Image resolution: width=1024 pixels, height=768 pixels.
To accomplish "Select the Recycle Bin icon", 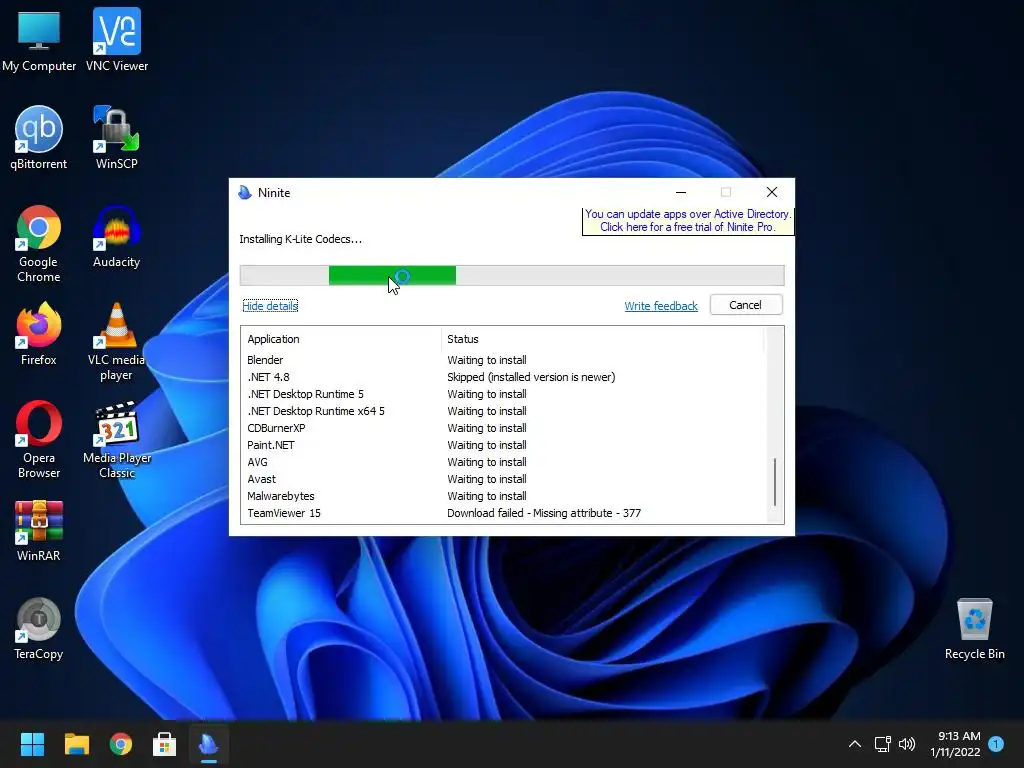I will tap(974, 629).
